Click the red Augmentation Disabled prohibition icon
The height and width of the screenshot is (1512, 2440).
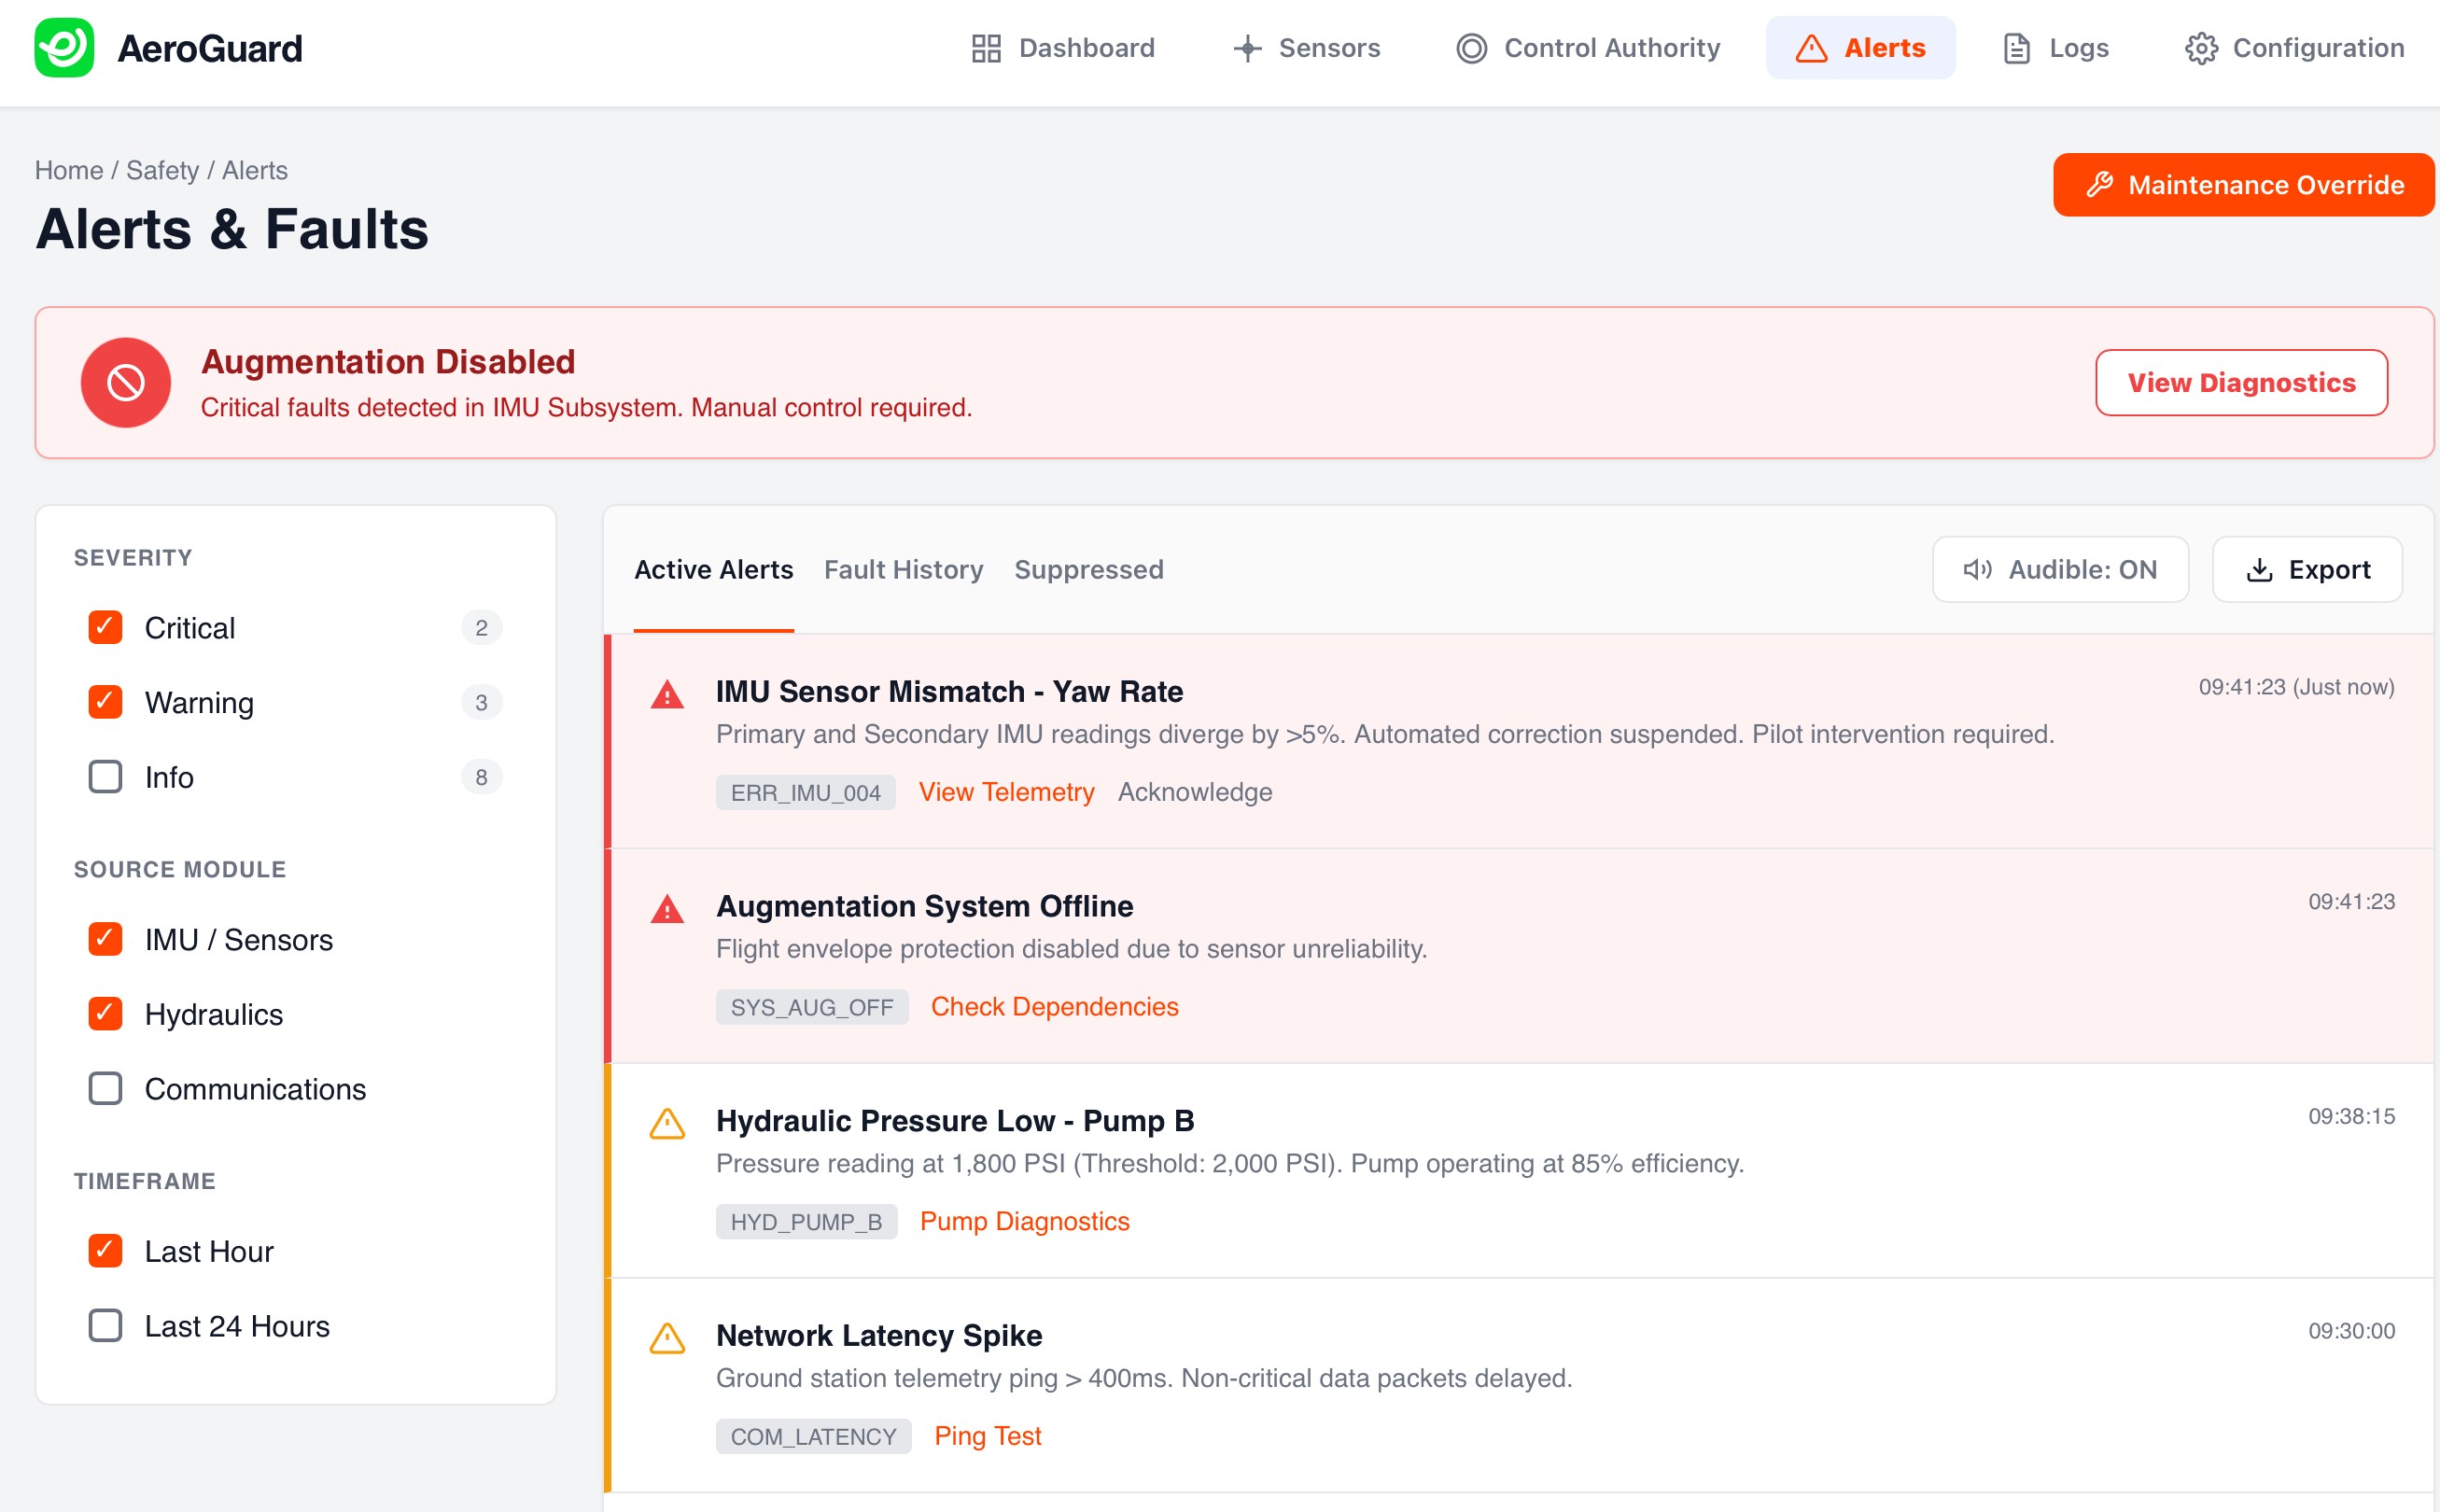click(x=126, y=382)
